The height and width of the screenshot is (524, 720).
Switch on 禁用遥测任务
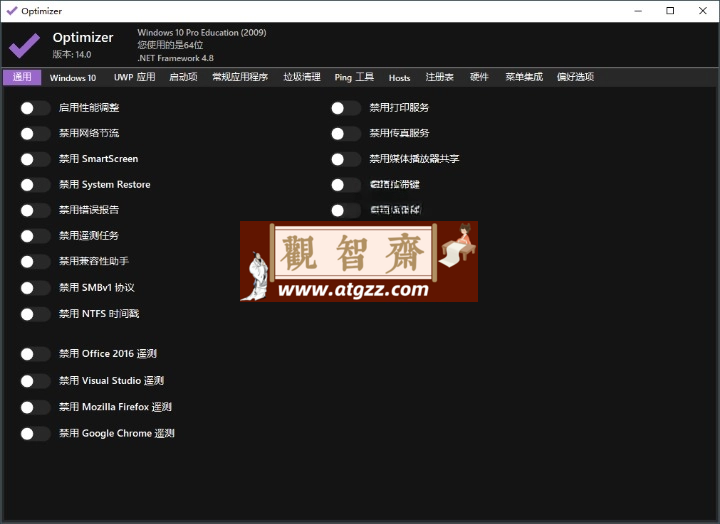click(x=35, y=236)
